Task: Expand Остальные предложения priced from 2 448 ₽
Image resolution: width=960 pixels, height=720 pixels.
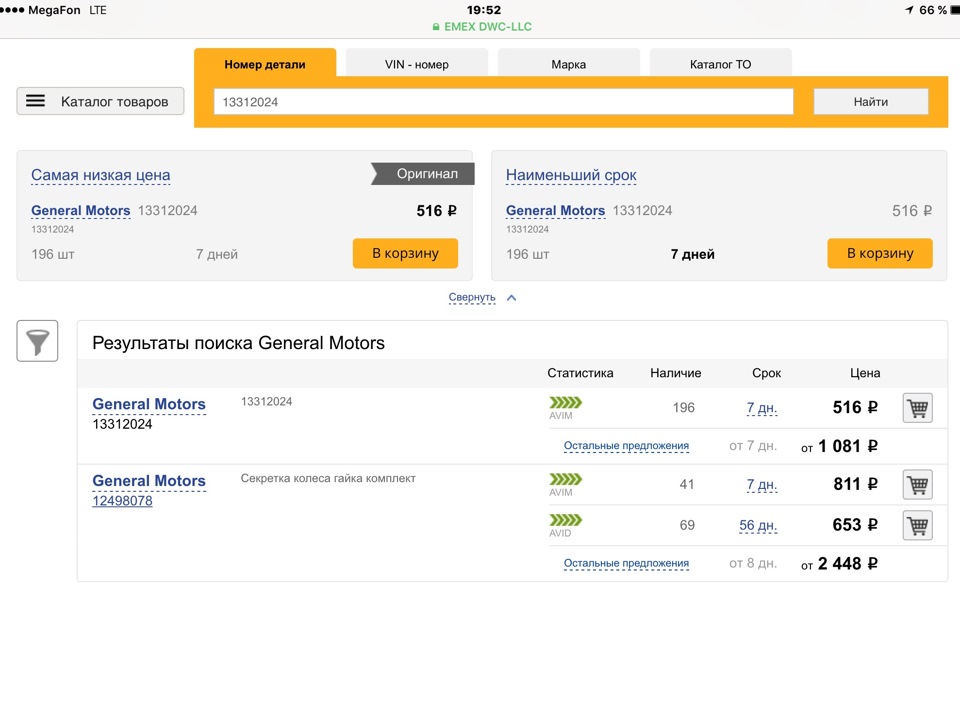Action: [626, 563]
